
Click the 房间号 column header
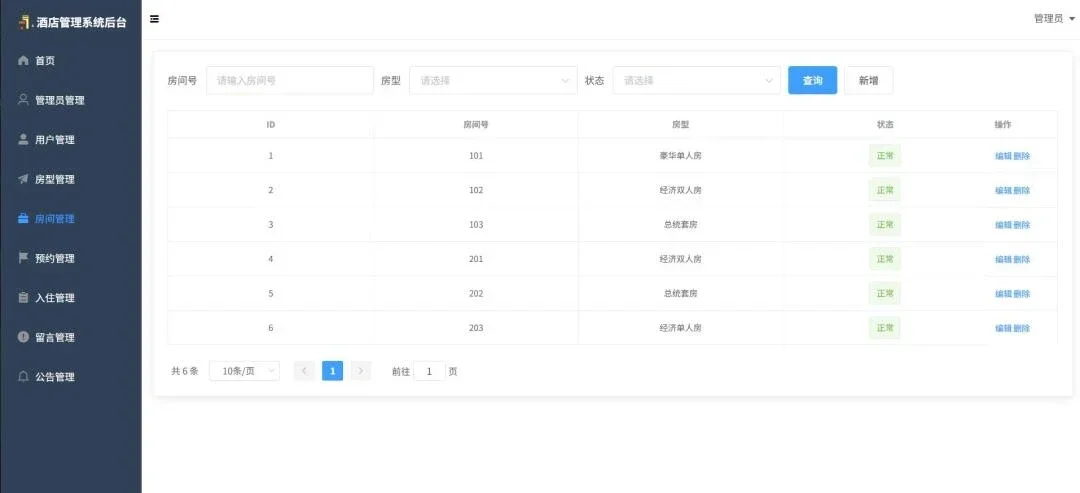pyautogui.click(x=476, y=125)
